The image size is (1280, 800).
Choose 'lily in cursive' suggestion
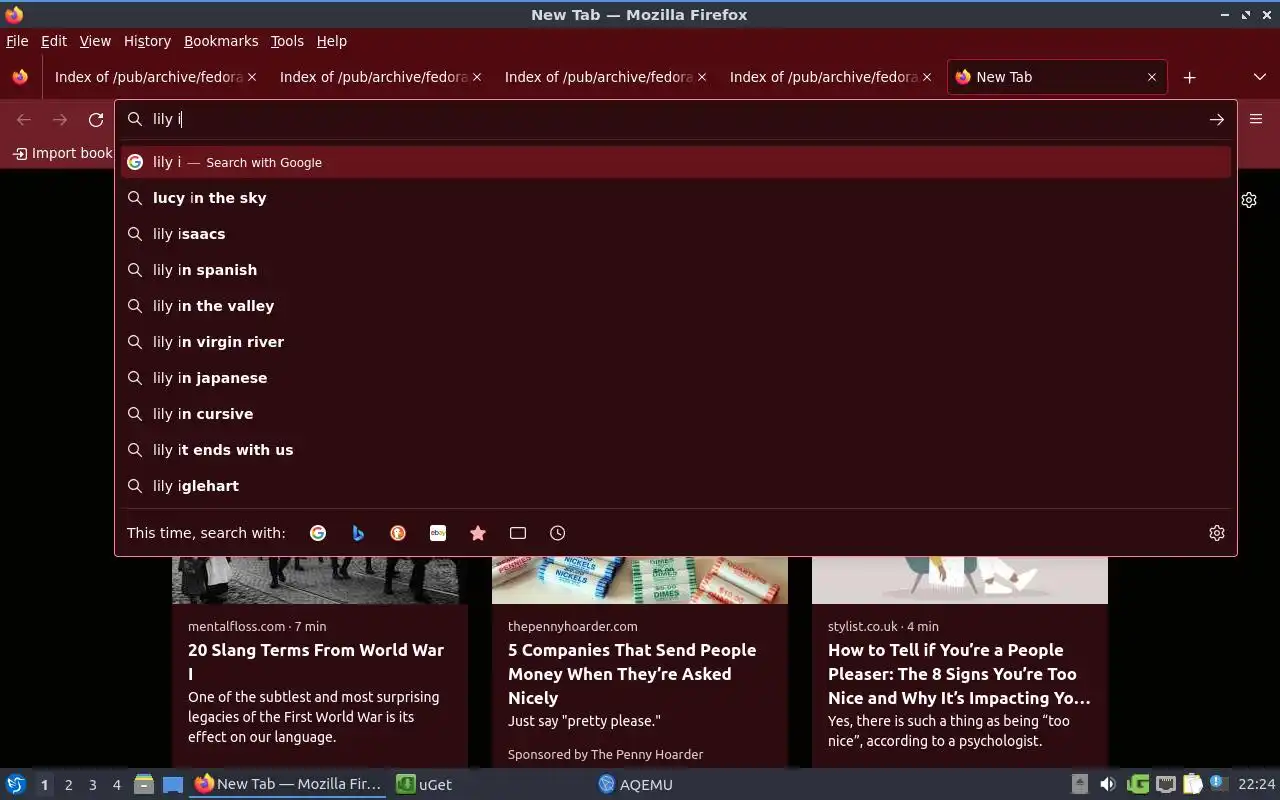coord(676,414)
